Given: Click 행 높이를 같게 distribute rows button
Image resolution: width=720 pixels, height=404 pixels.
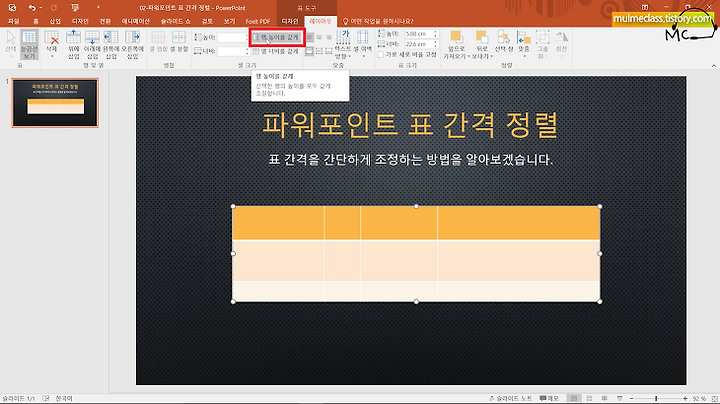Looking at the screenshot, I should click(x=277, y=37).
